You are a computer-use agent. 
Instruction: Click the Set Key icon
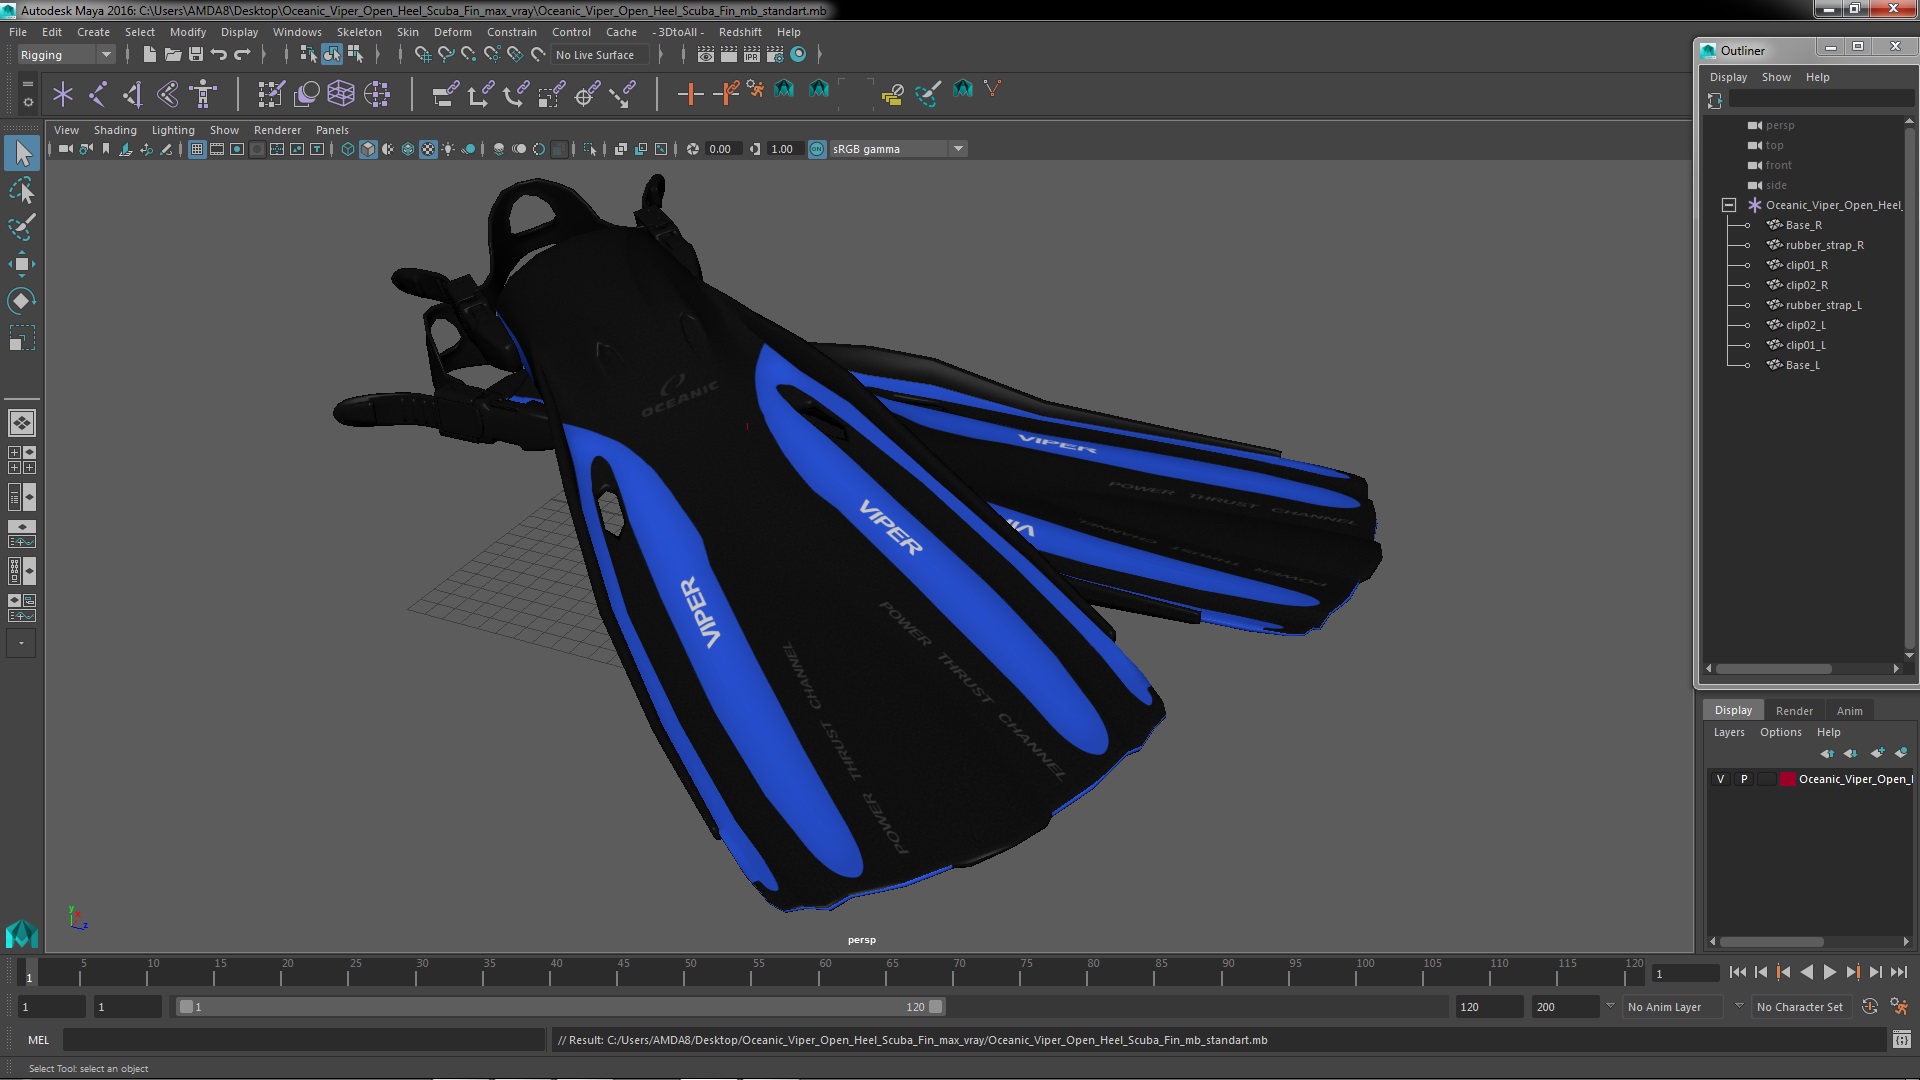(x=690, y=94)
